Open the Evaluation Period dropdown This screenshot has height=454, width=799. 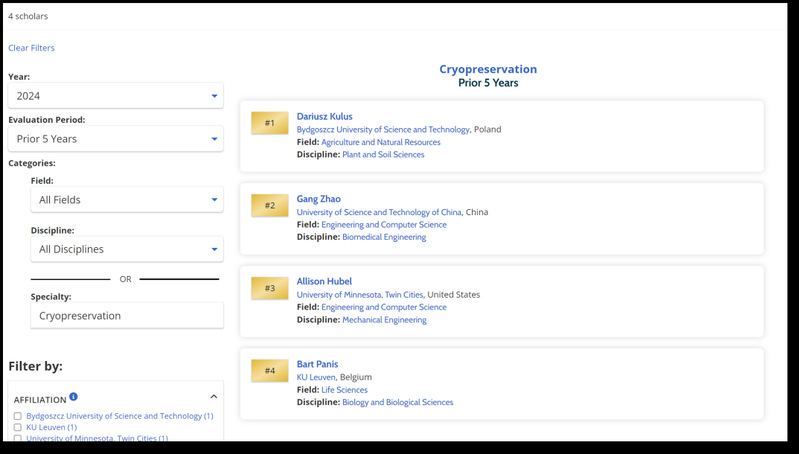click(116, 139)
